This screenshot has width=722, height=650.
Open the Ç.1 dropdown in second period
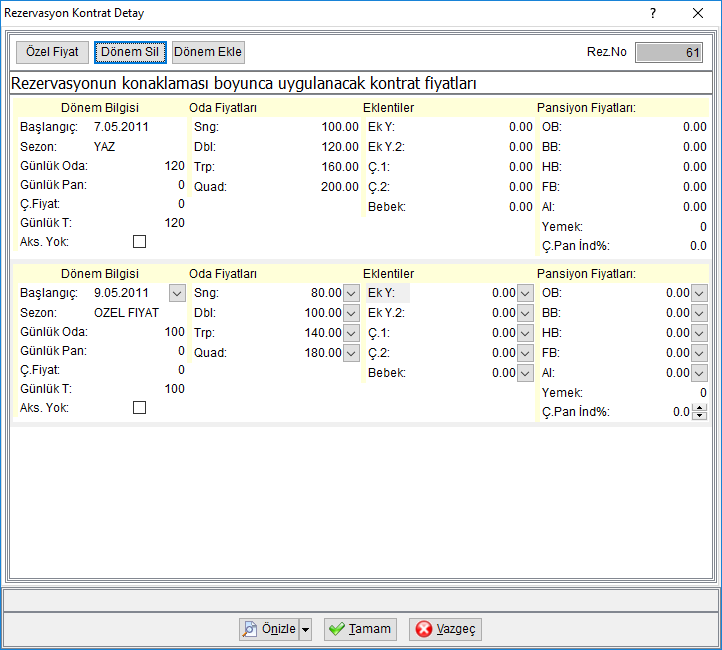(x=525, y=333)
